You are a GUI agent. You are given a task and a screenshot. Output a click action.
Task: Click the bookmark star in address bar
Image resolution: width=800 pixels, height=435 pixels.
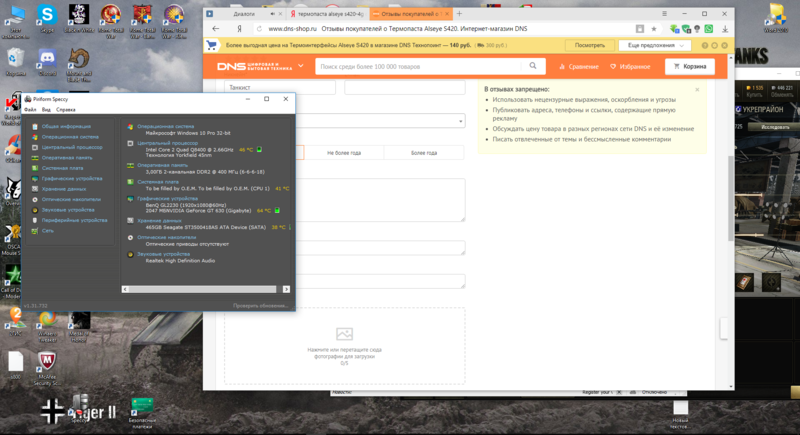(652, 29)
